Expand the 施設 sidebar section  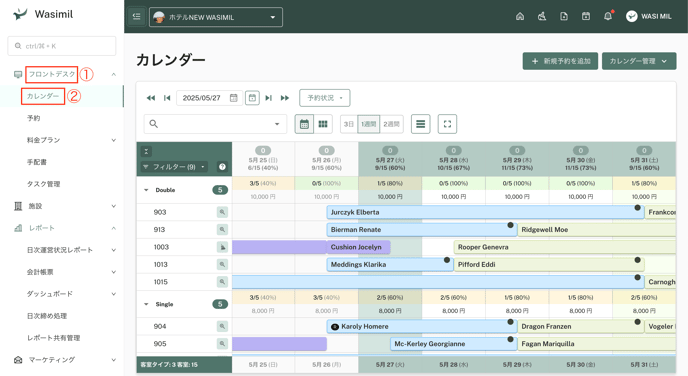(x=114, y=206)
